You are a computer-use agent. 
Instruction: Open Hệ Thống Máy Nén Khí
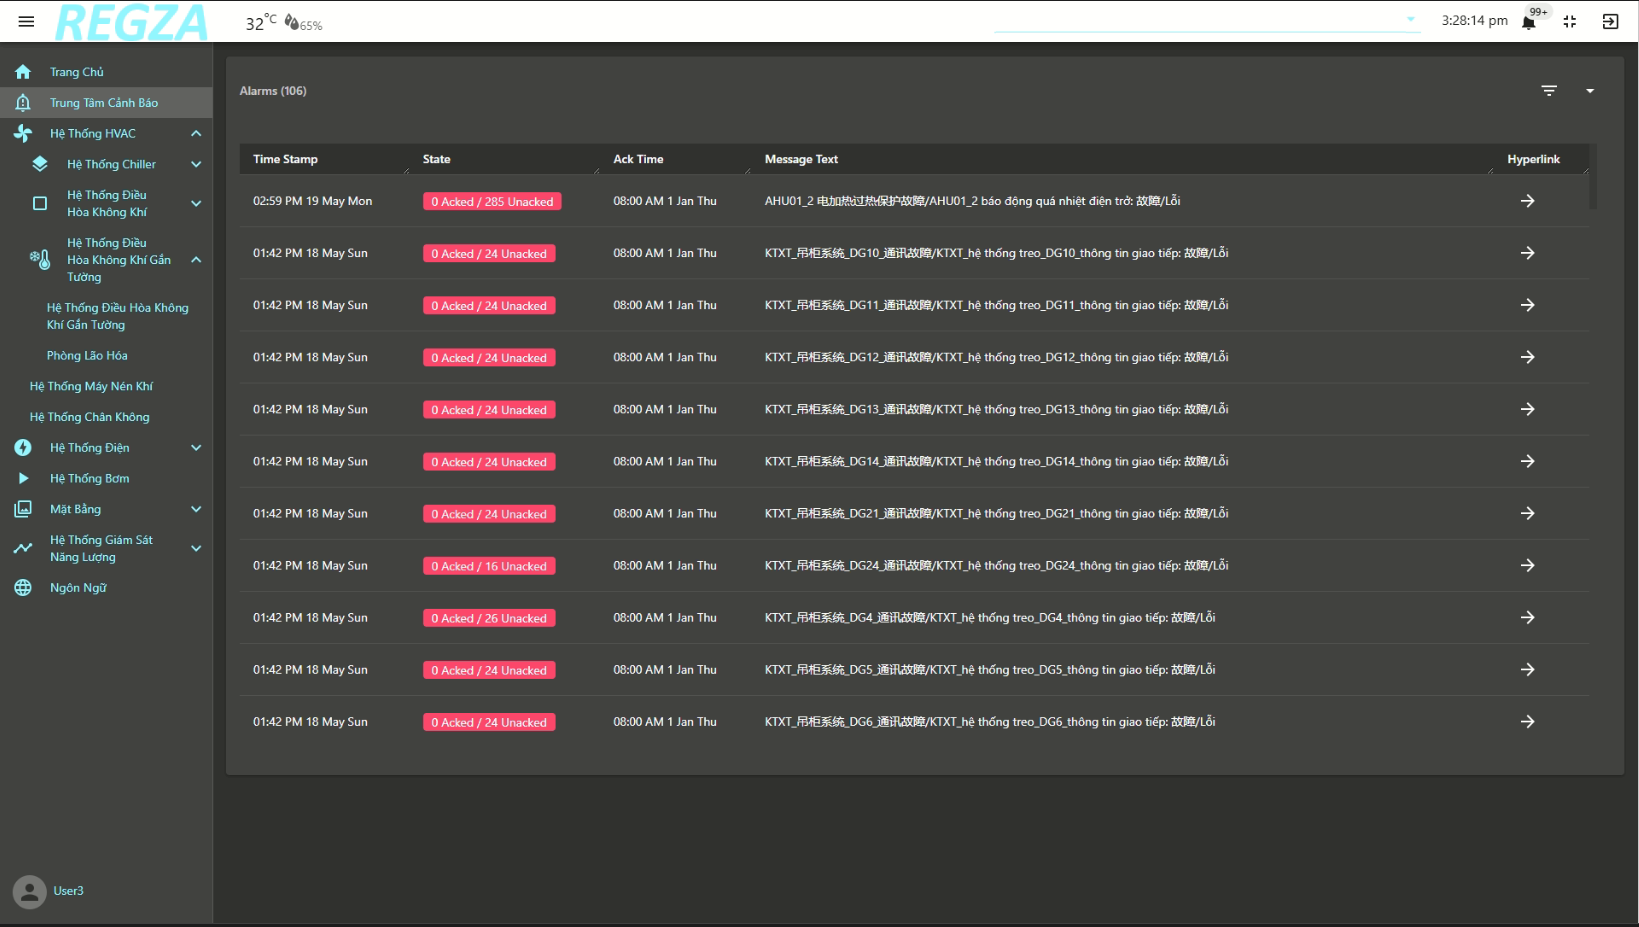pyautogui.click(x=91, y=387)
